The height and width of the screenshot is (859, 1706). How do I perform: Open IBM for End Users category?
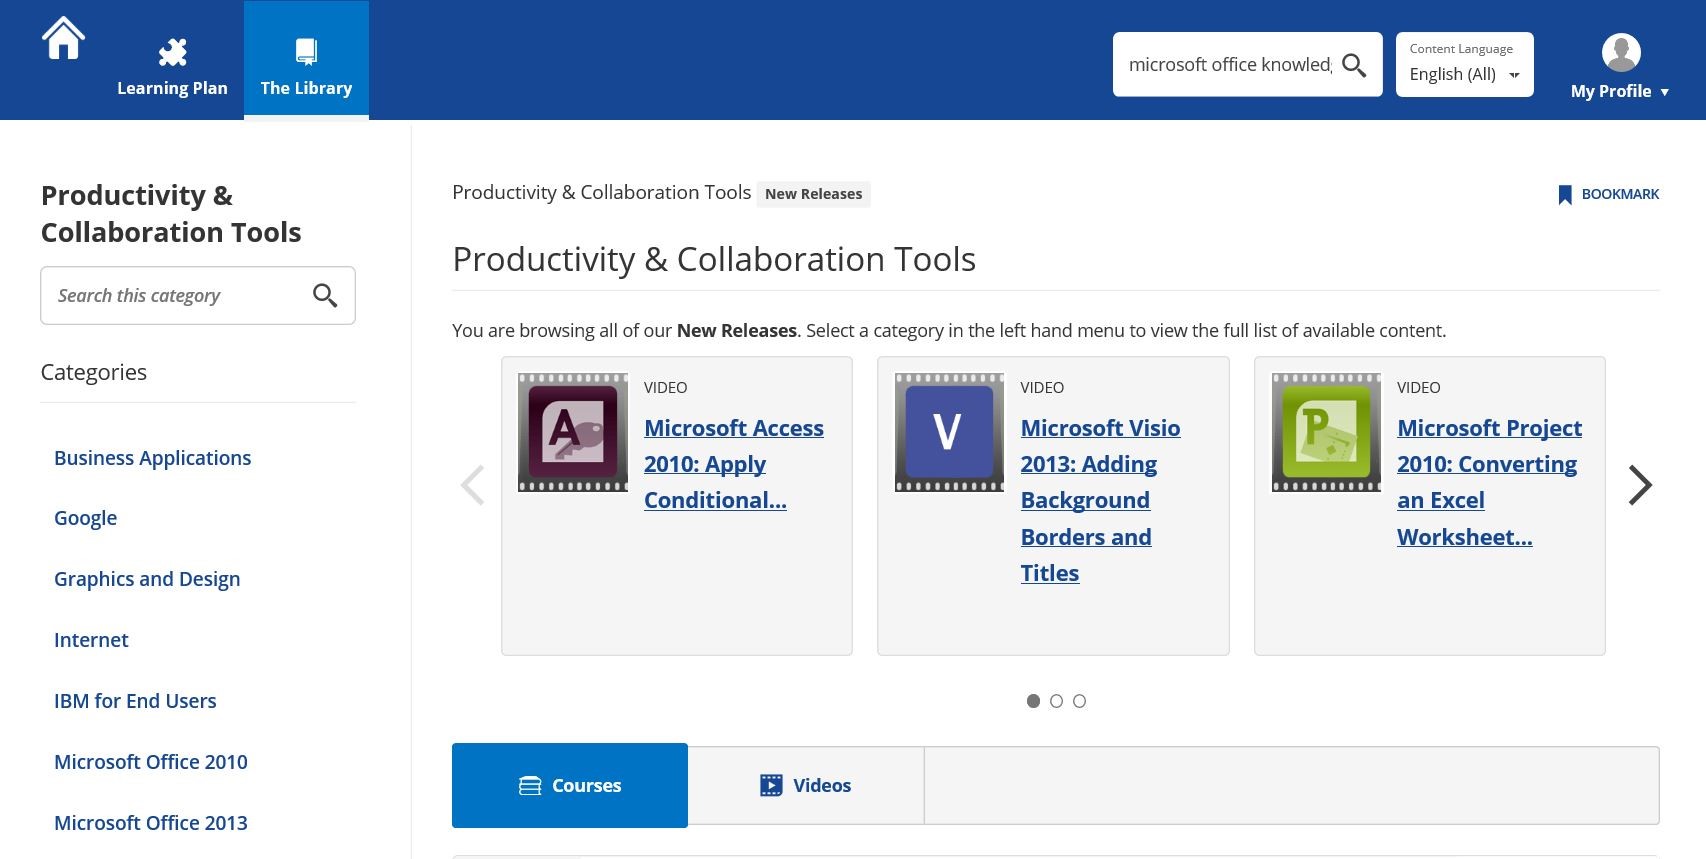pyautogui.click(x=135, y=701)
